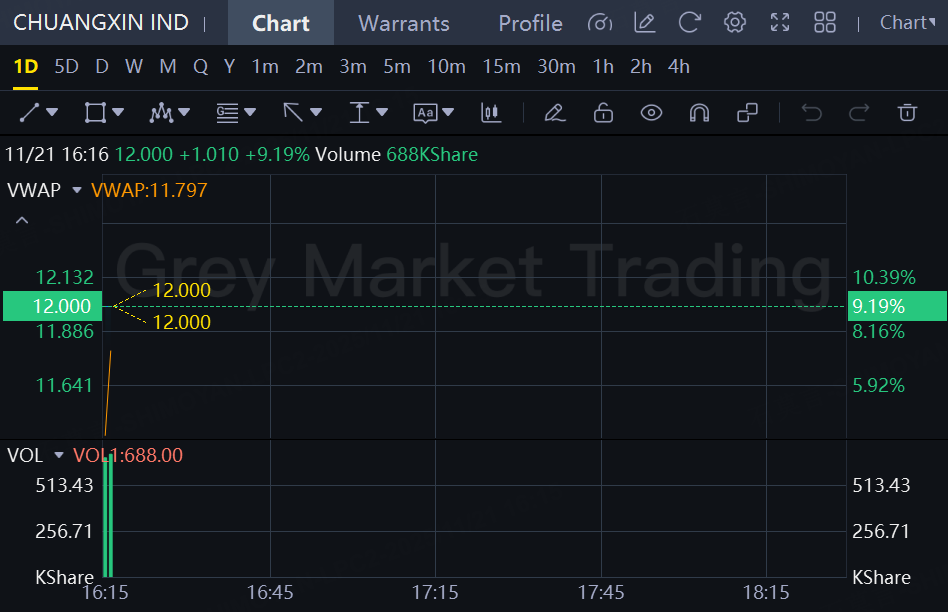Select the 5D timeframe
Viewport: 948px width, 612px height.
[66, 67]
